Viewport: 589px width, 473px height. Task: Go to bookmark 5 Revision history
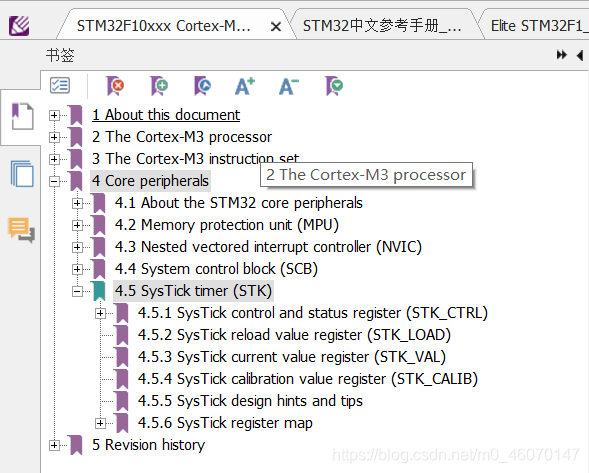pos(149,445)
